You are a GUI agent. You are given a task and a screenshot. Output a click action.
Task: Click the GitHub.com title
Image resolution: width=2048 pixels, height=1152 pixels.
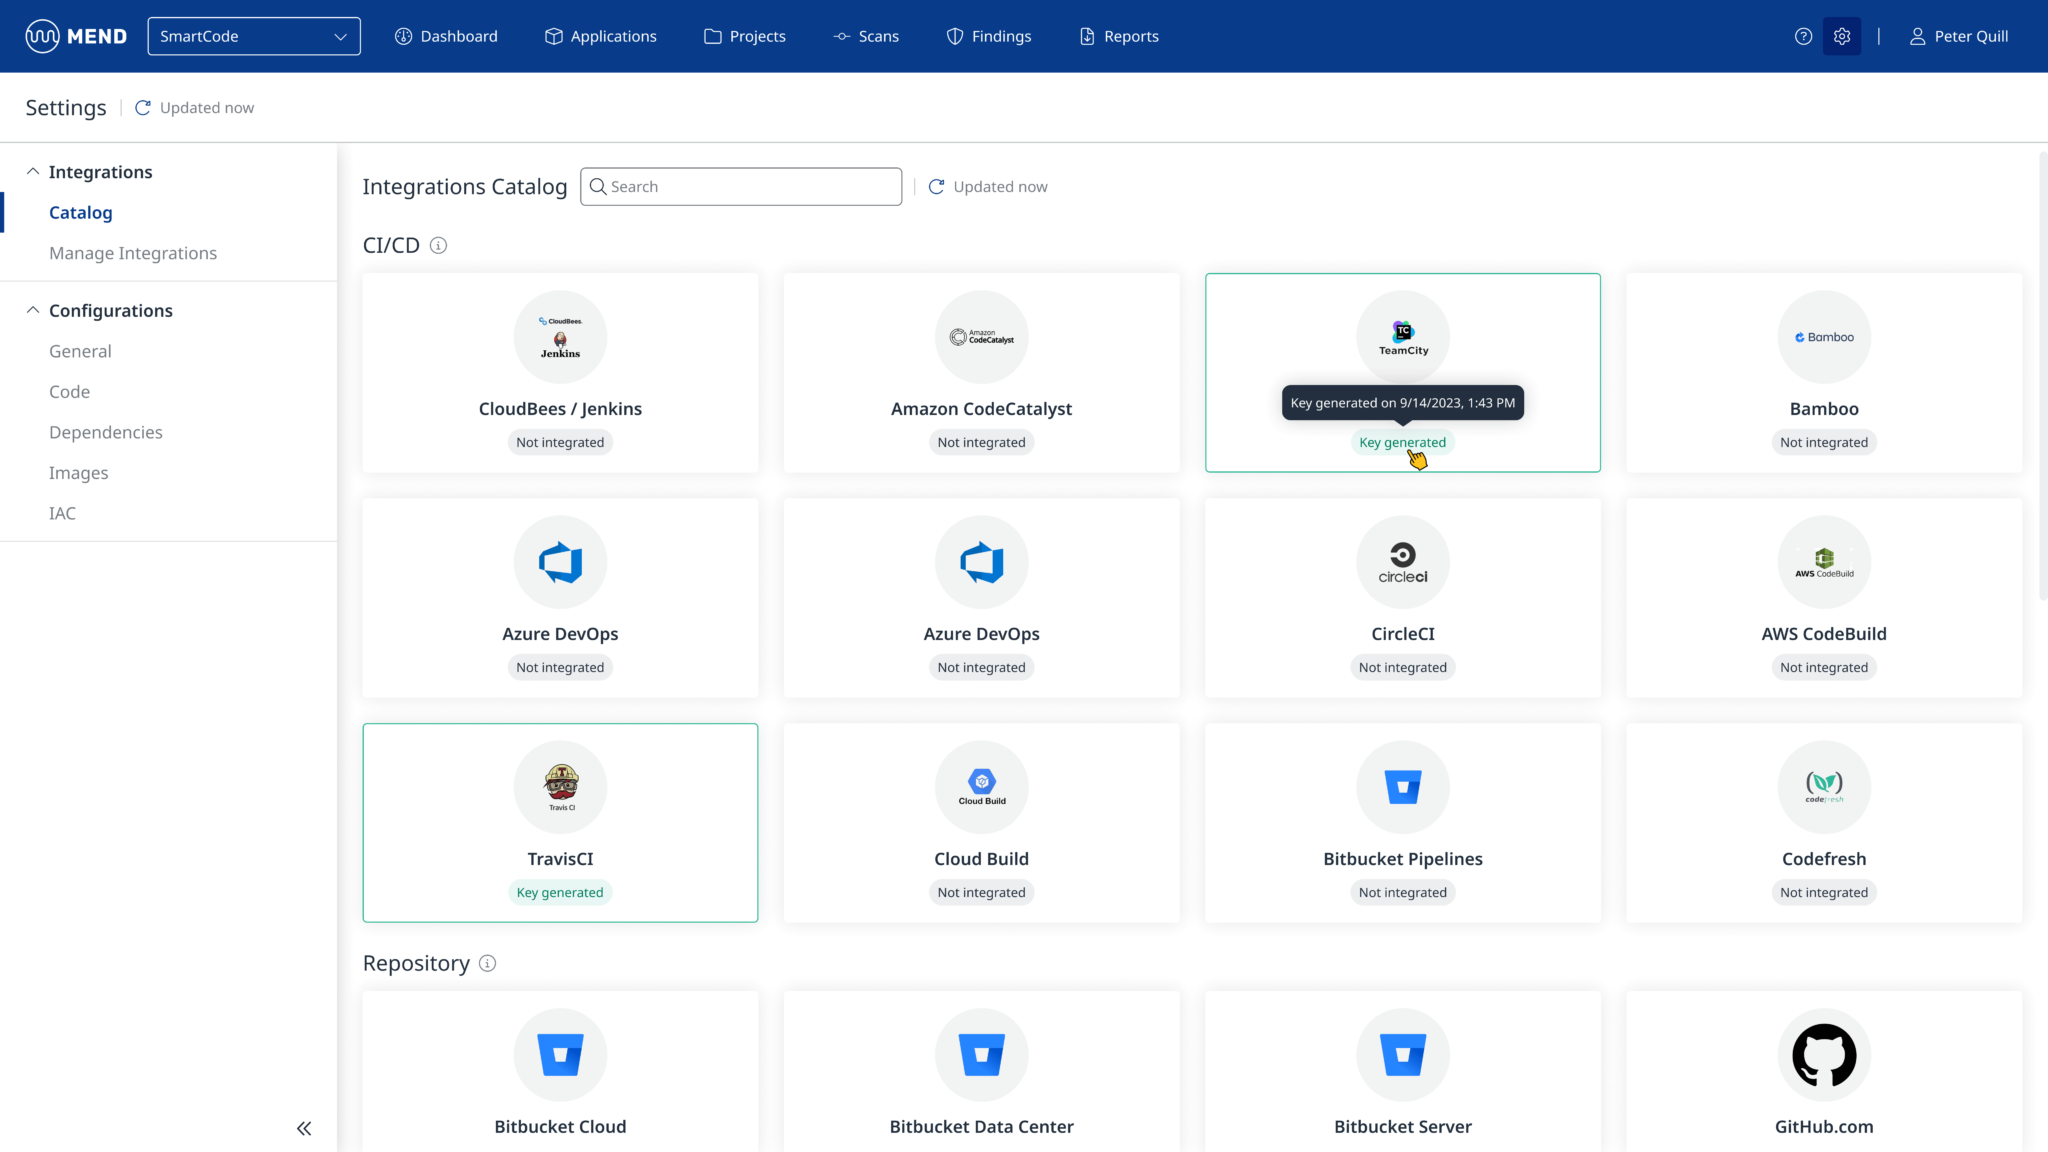pos(1824,1127)
